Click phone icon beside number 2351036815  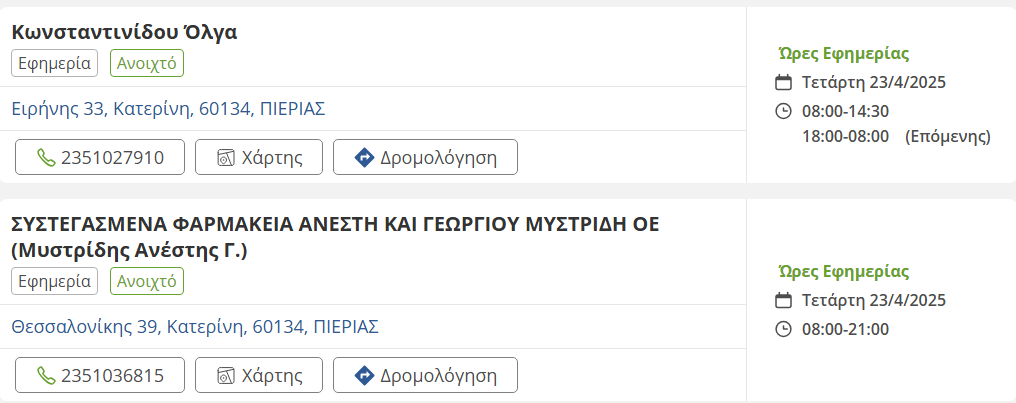46,376
